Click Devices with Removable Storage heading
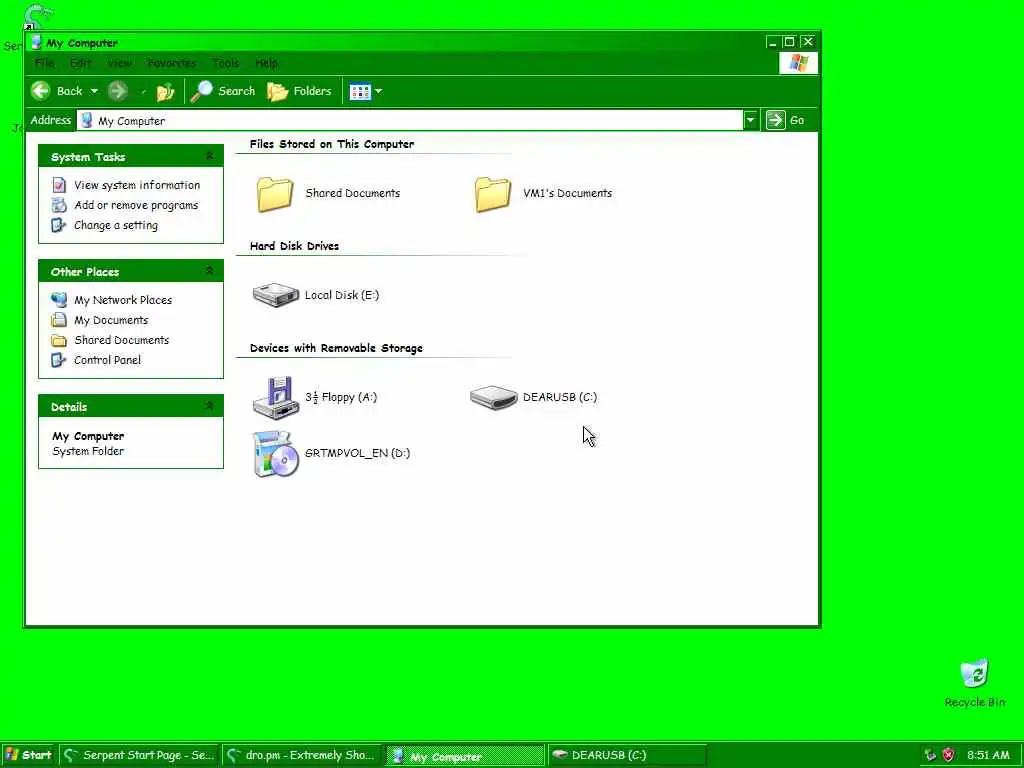Viewport: 1024px width, 768px height. click(336, 348)
